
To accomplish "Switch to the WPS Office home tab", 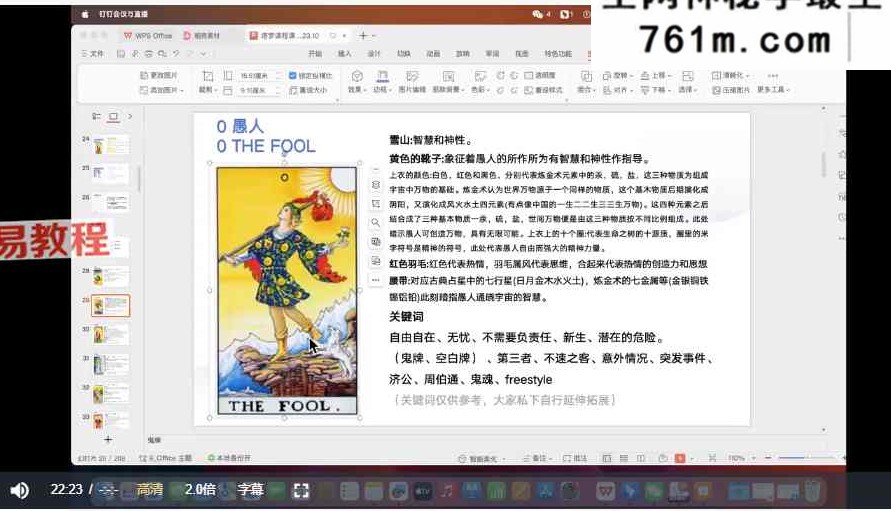I will pos(148,35).
